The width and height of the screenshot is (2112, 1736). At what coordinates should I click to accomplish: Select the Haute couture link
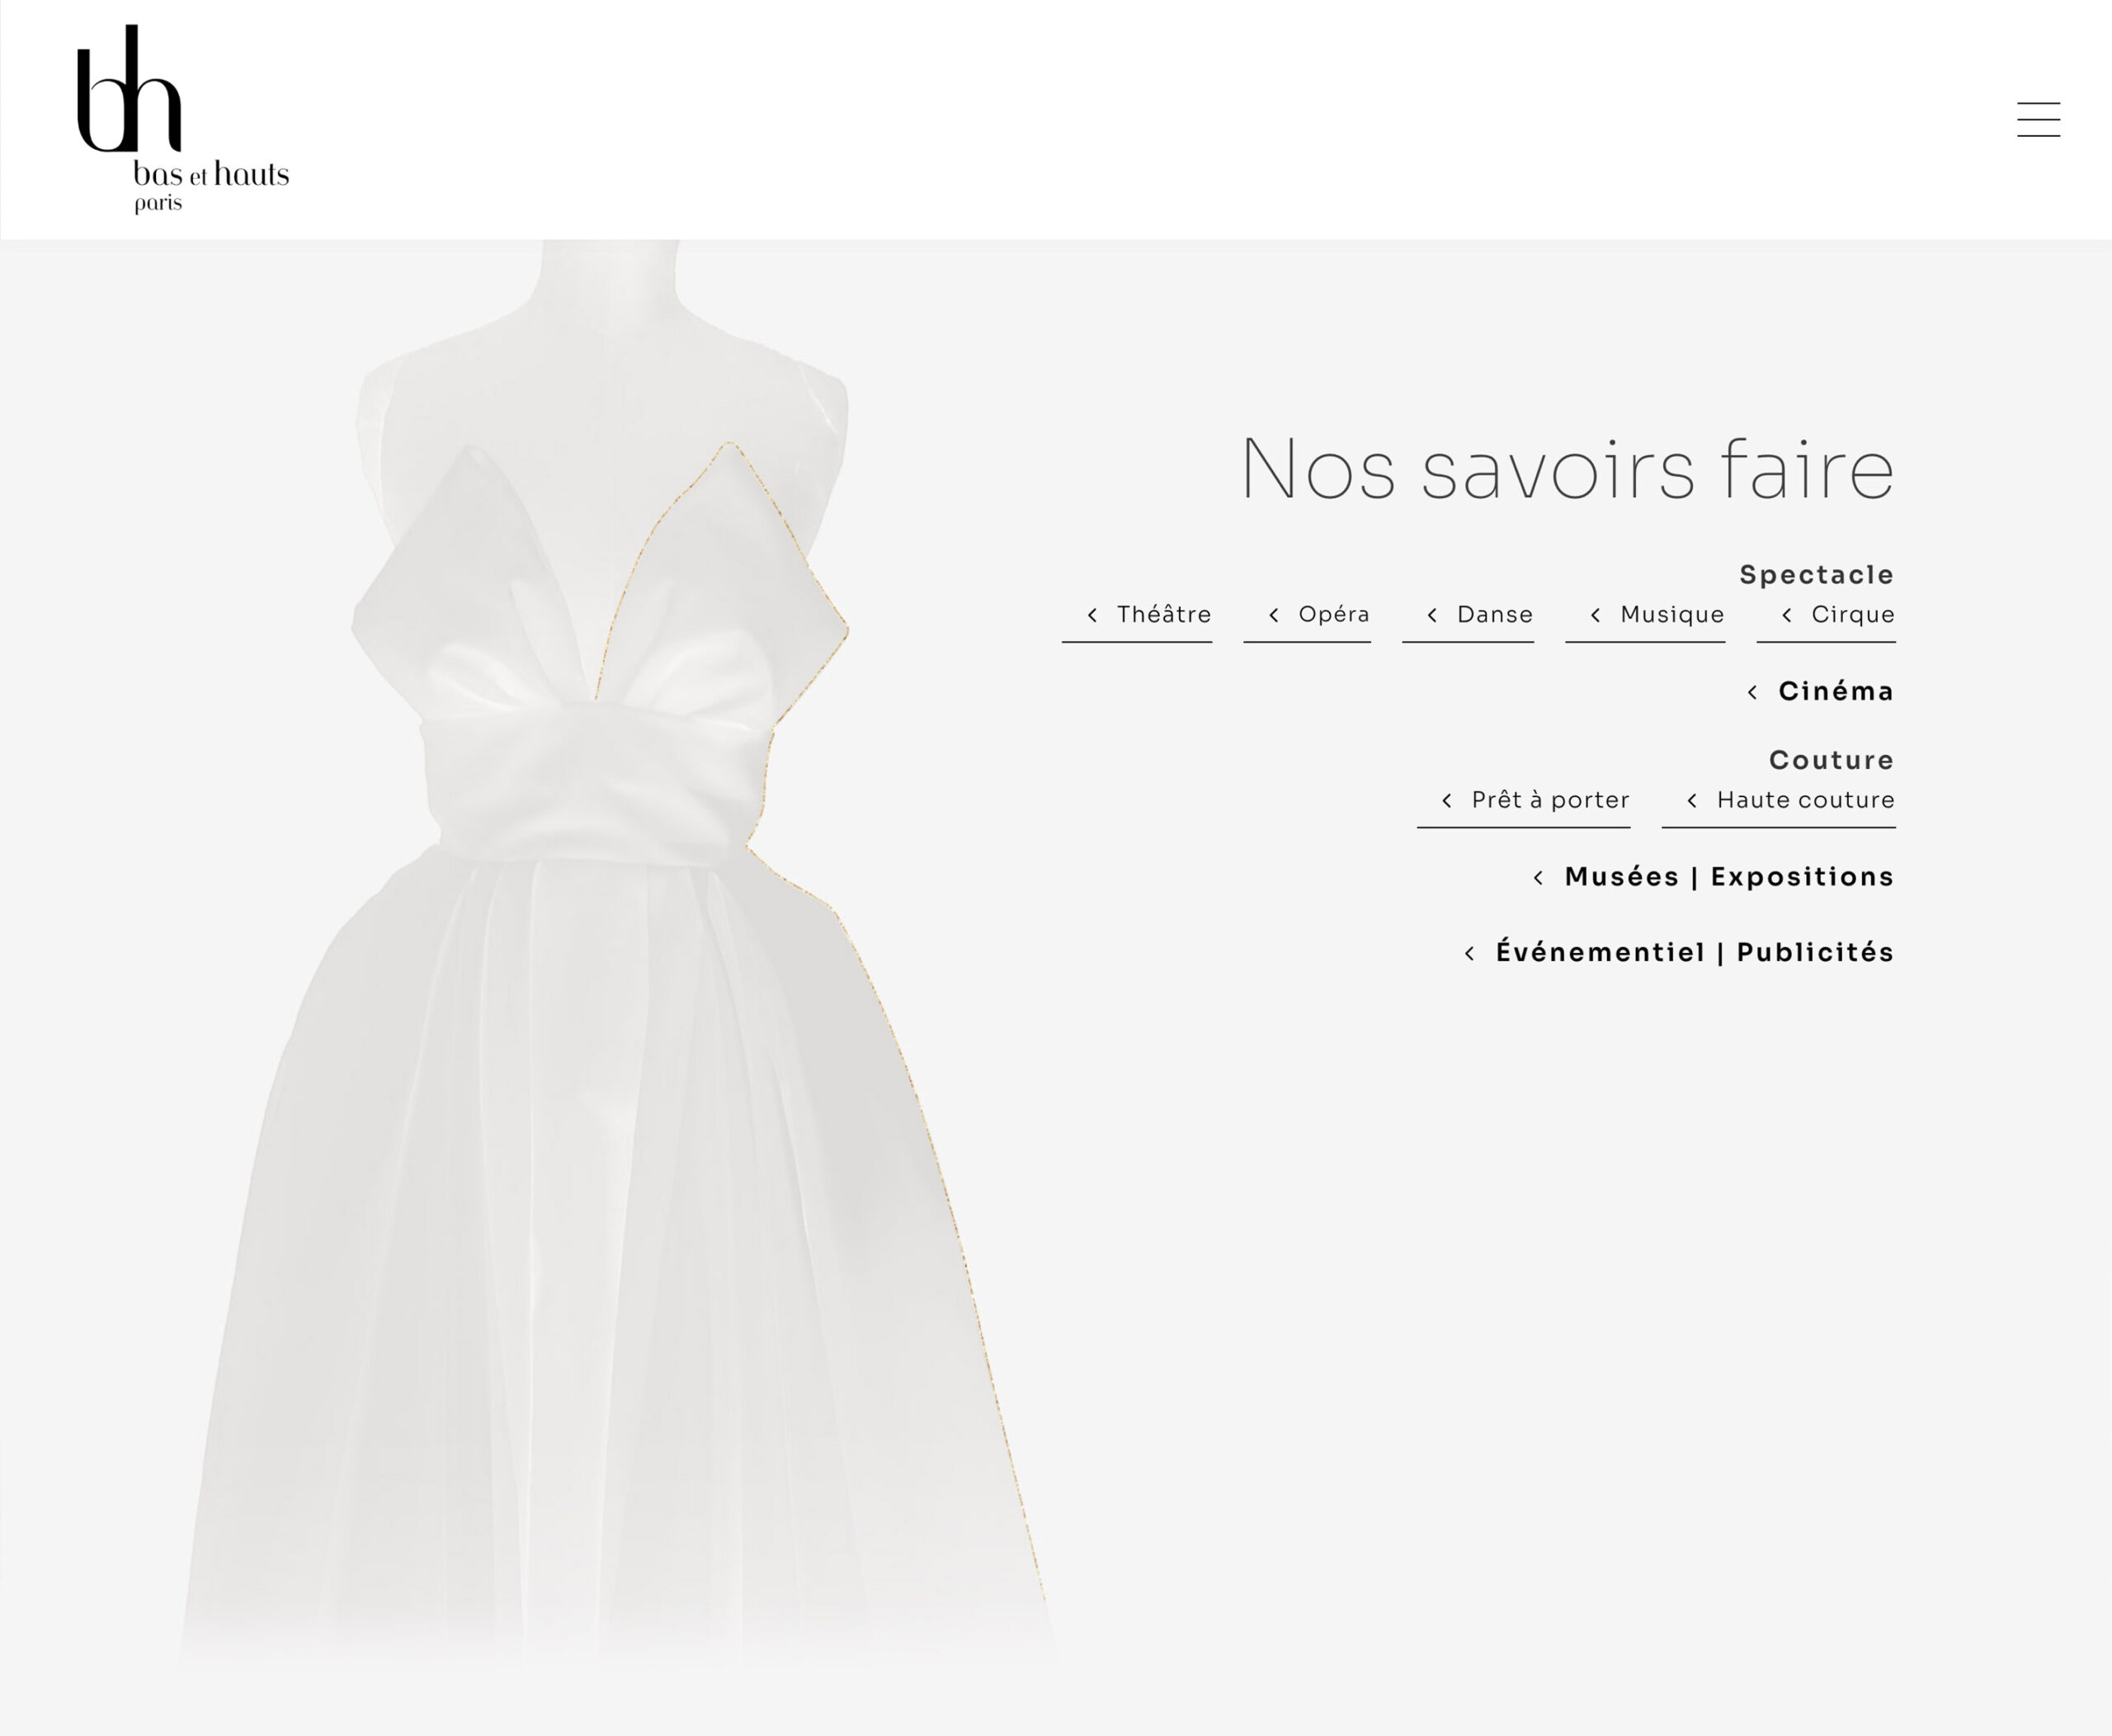[x=1805, y=800]
